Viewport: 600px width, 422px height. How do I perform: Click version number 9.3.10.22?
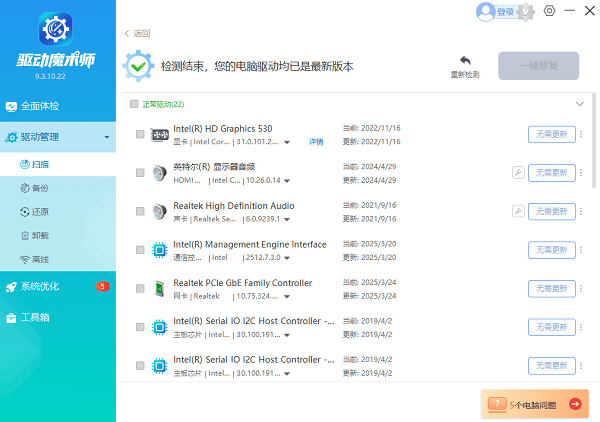(50, 76)
